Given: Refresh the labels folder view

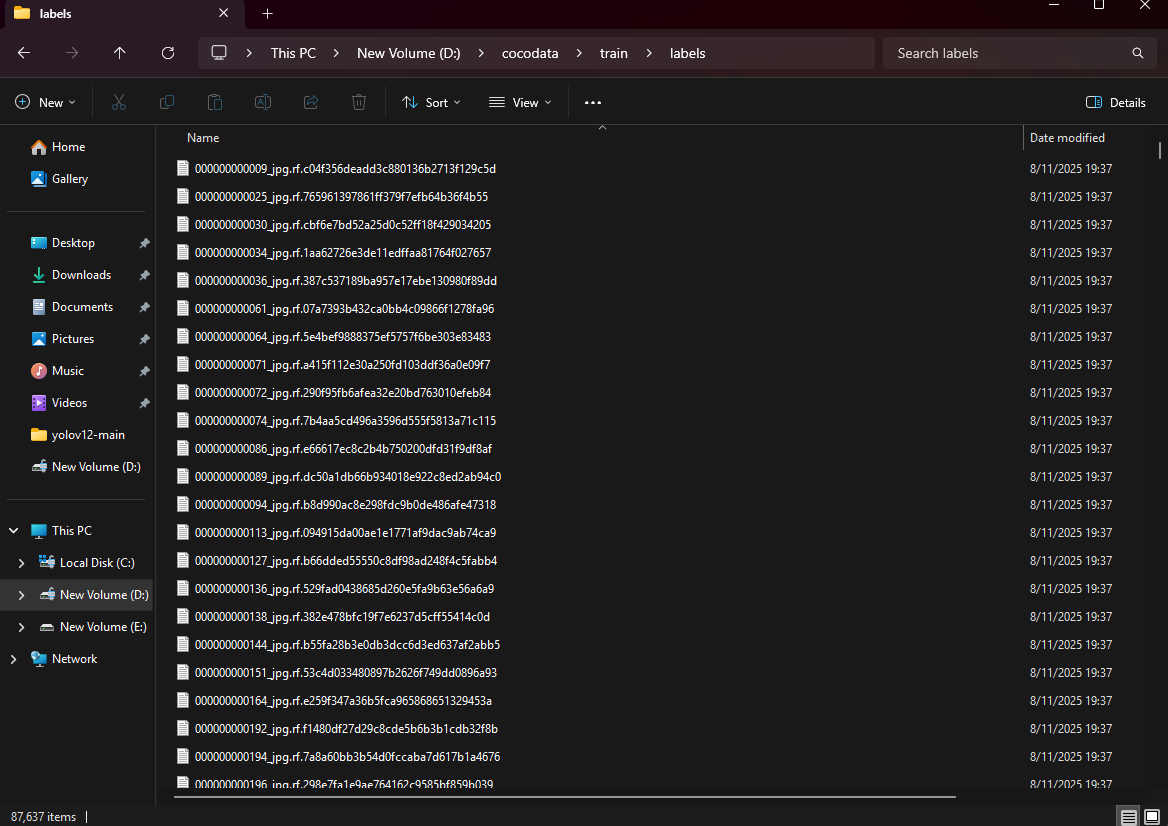Looking at the screenshot, I should [168, 53].
